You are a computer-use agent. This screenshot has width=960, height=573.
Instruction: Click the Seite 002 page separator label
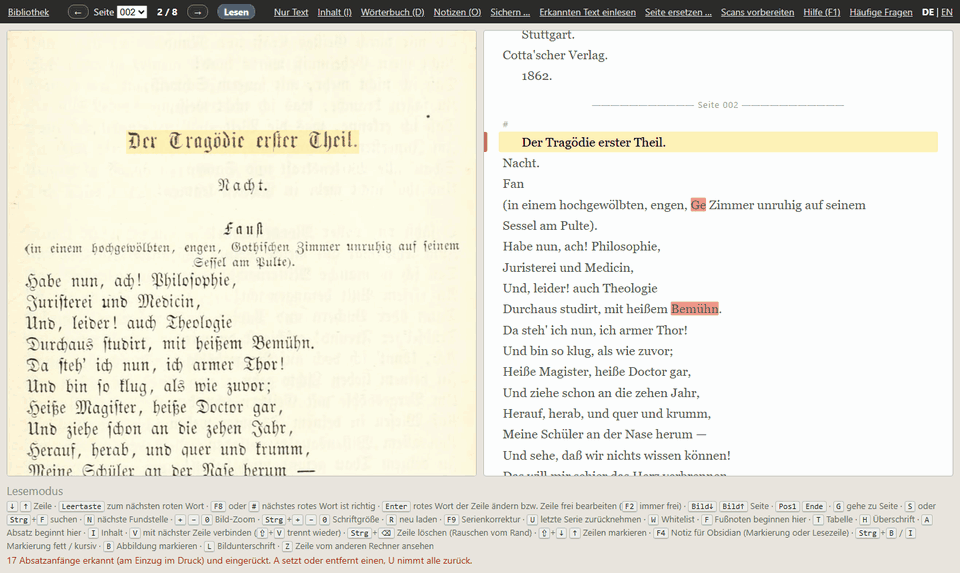pos(718,105)
